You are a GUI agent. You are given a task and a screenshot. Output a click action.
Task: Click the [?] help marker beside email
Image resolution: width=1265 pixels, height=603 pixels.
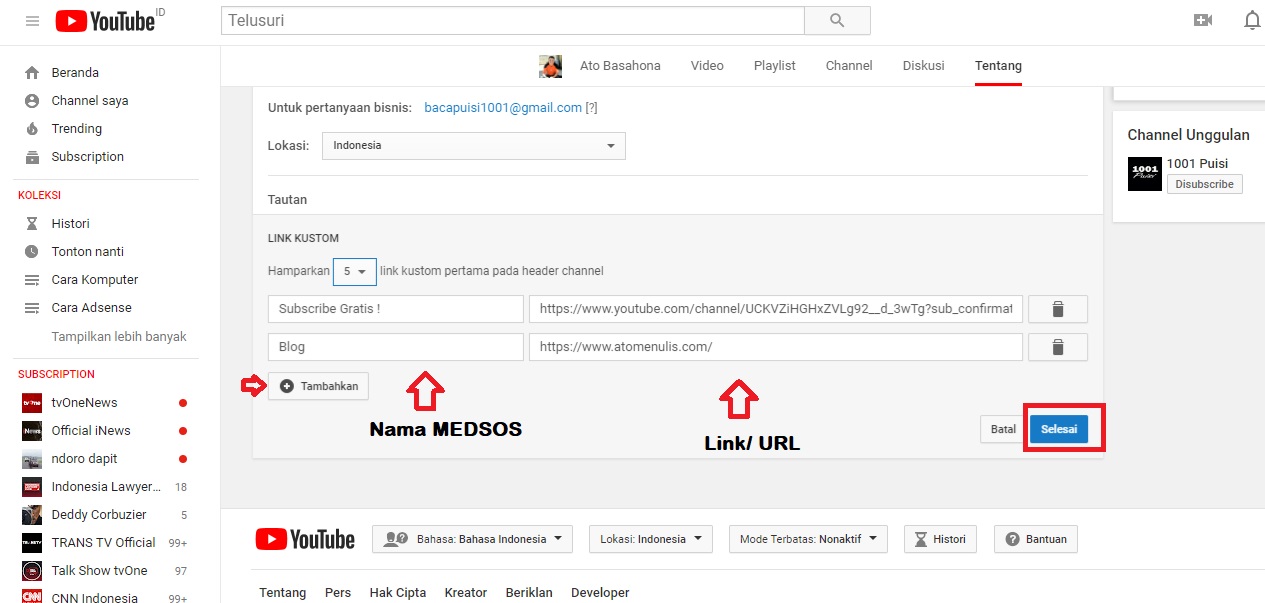click(x=592, y=108)
